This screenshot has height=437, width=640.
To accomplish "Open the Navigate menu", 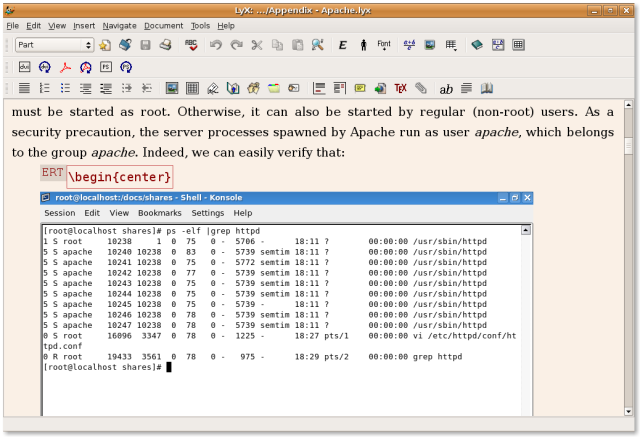I will 119,25.
